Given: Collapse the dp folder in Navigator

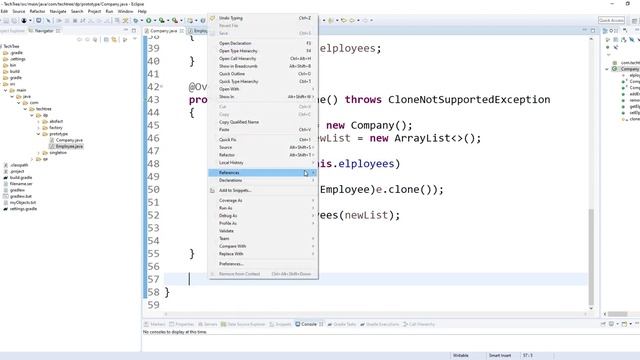Looking at the screenshot, I should 32,115.
